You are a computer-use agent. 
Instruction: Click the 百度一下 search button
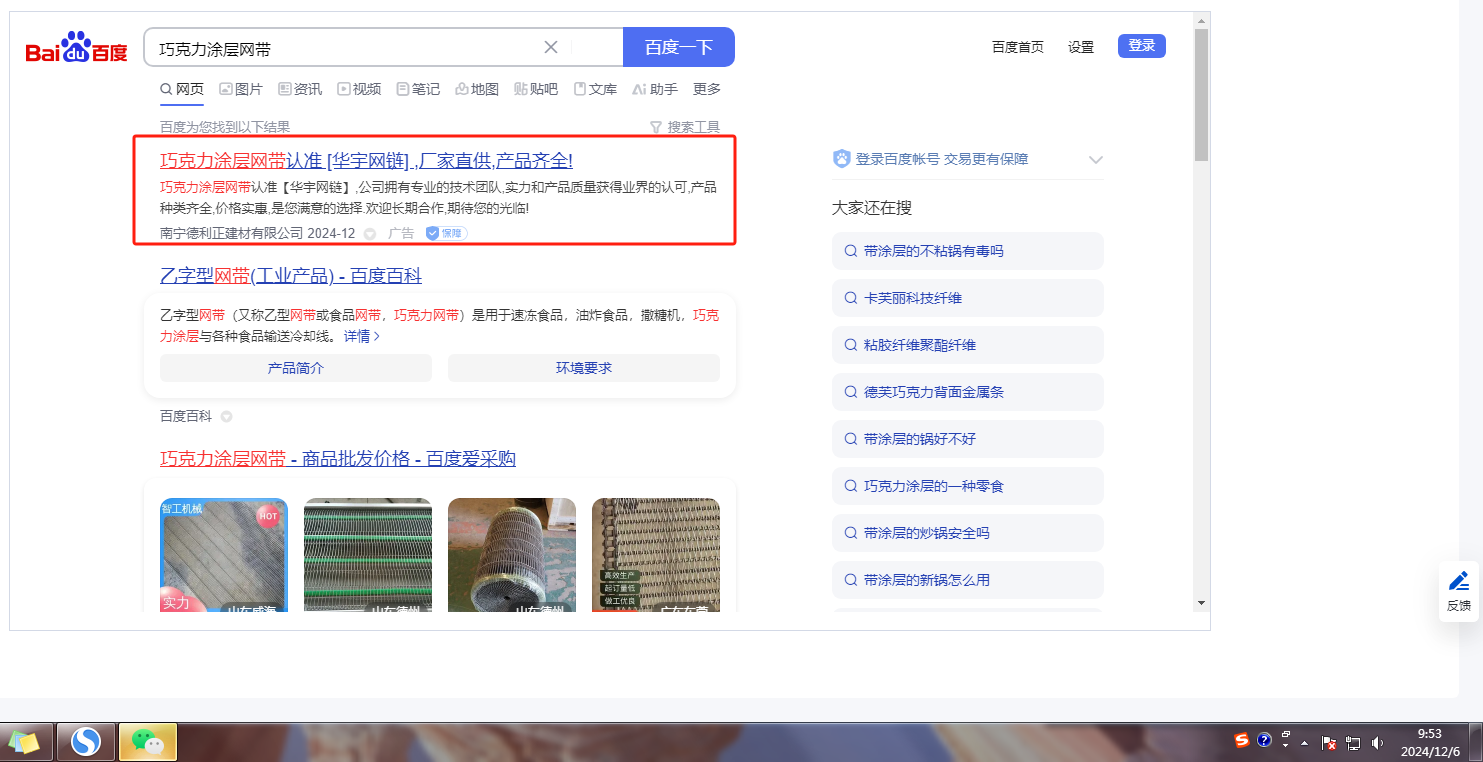coord(679,47)
